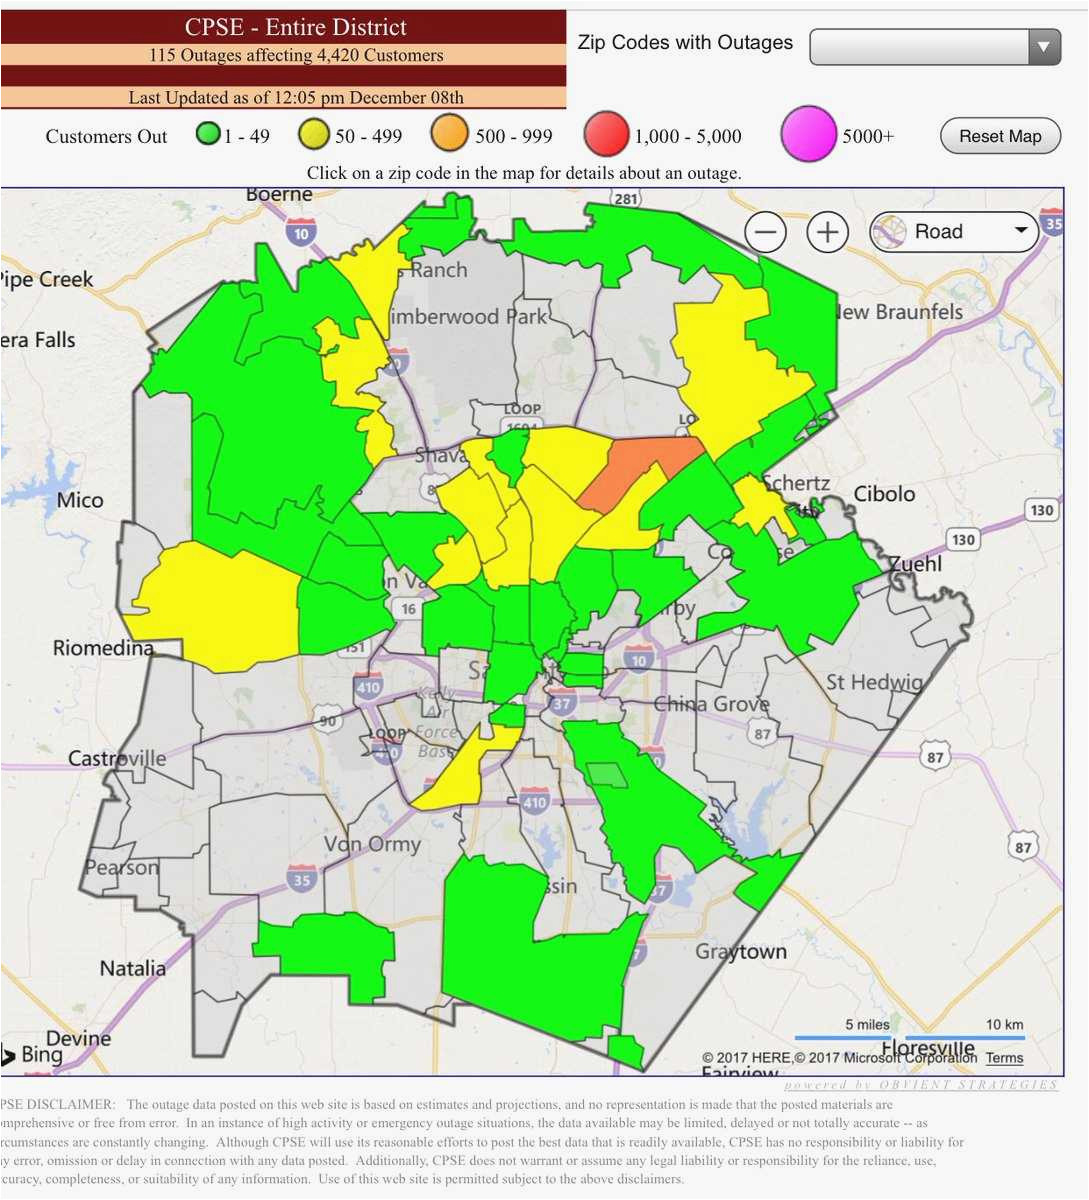Click the orange 500 - 999 legend circle
The width and height of the screenshot is (1089, 1200).
coord(450,135)
